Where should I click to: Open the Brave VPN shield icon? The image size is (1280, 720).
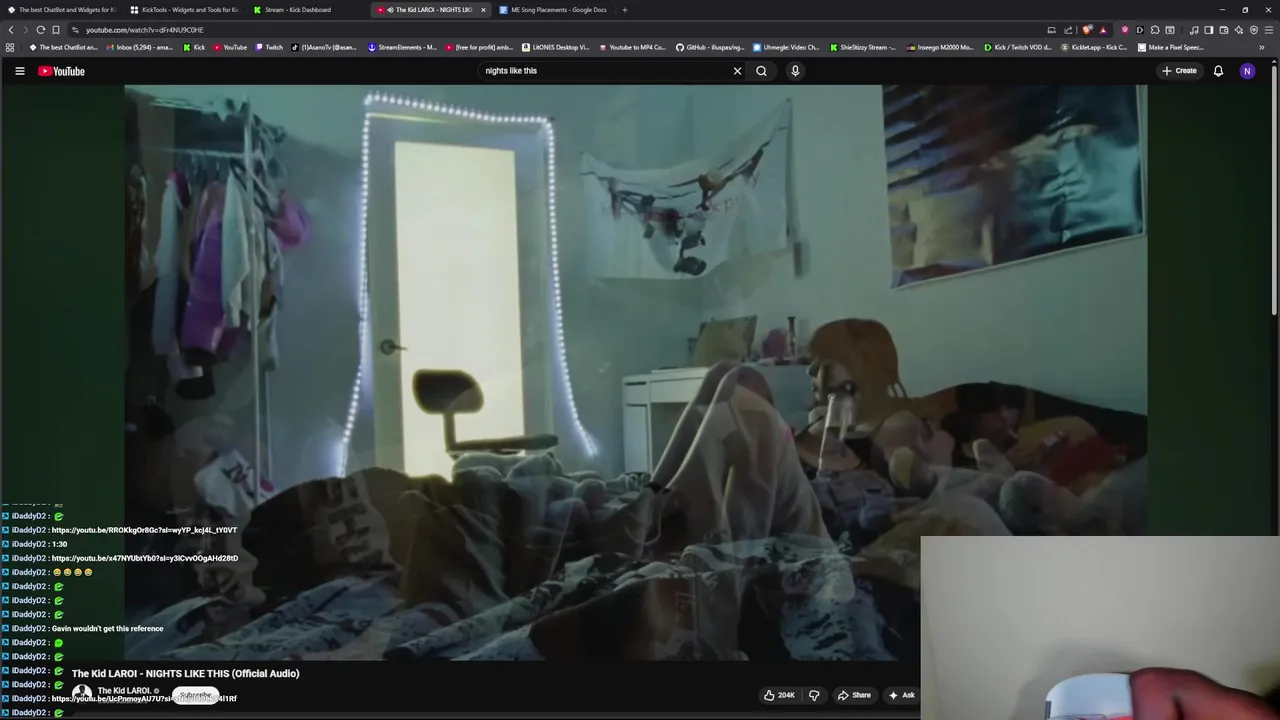click(x=1254, y=30)
